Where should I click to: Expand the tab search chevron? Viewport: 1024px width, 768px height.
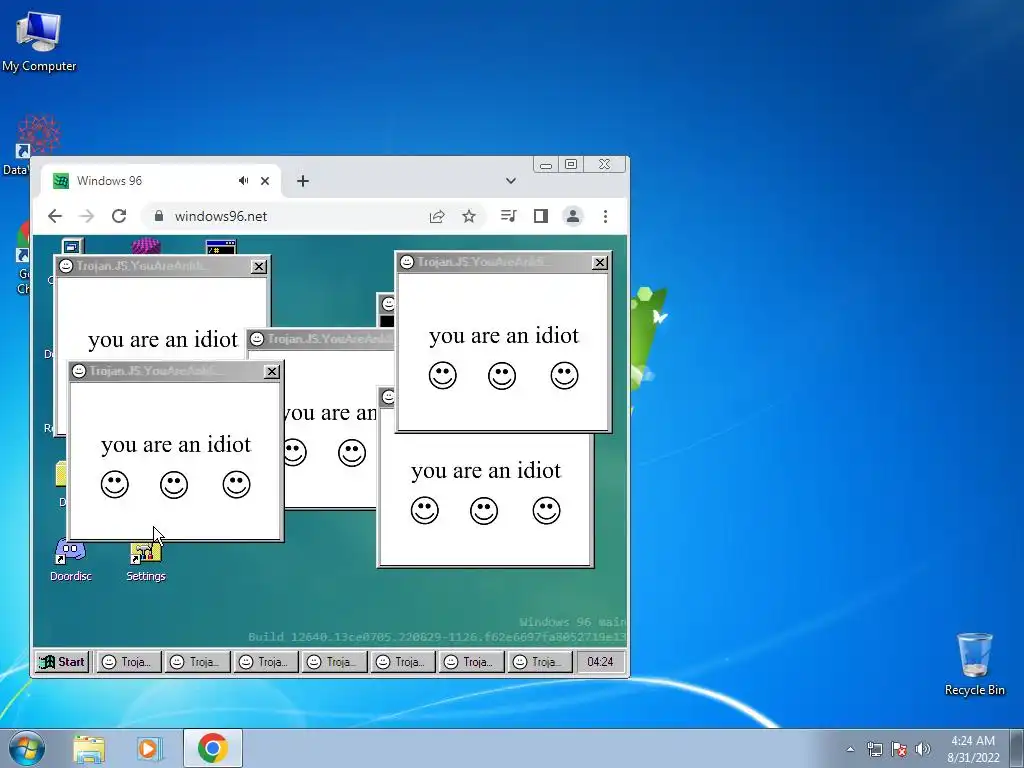511,181
